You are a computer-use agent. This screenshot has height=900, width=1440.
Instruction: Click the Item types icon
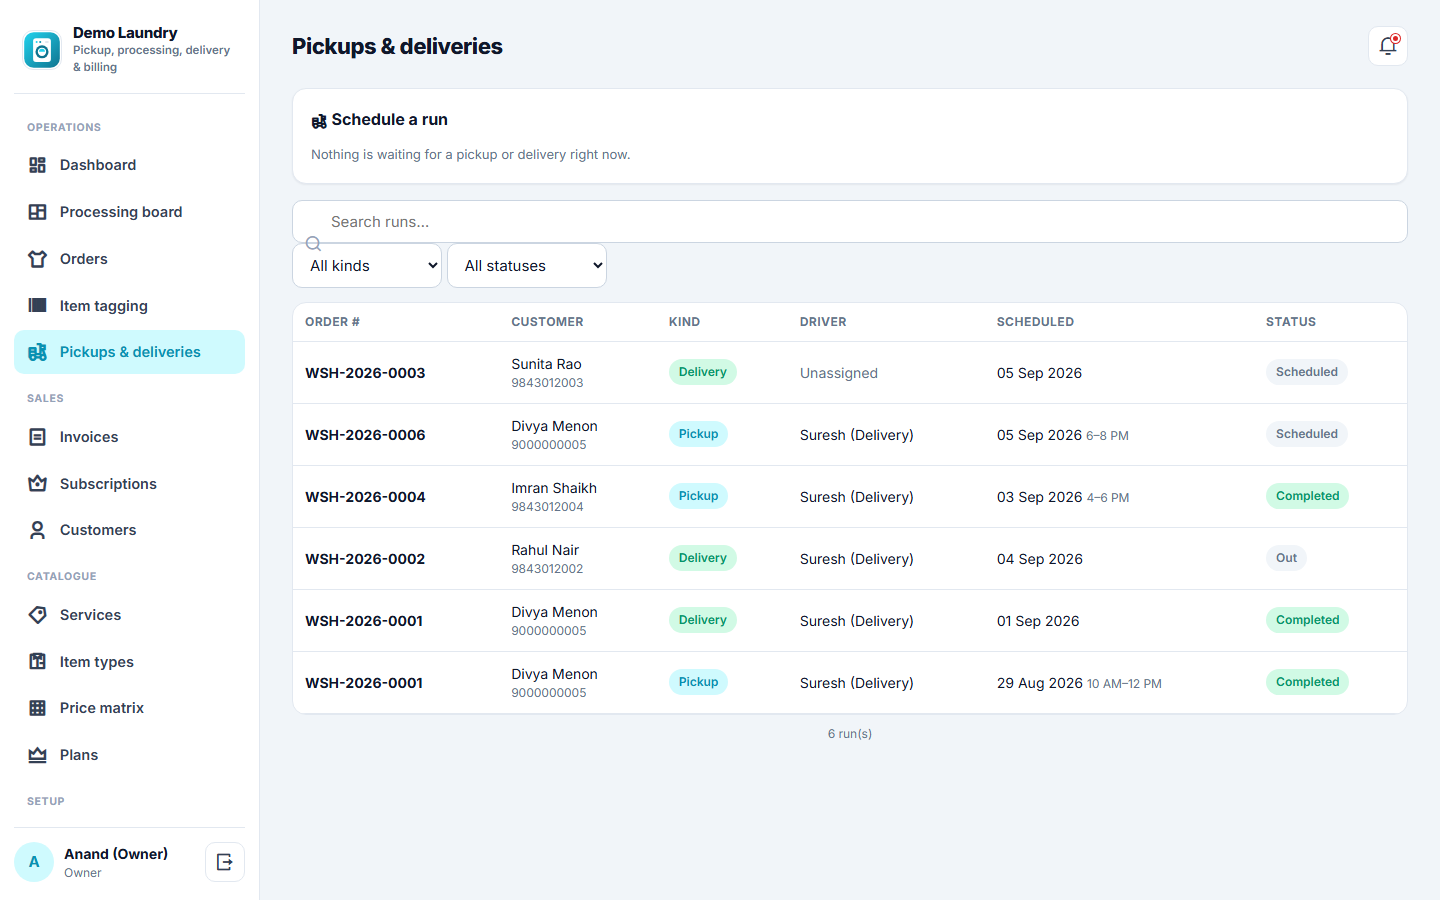[38, 662]
